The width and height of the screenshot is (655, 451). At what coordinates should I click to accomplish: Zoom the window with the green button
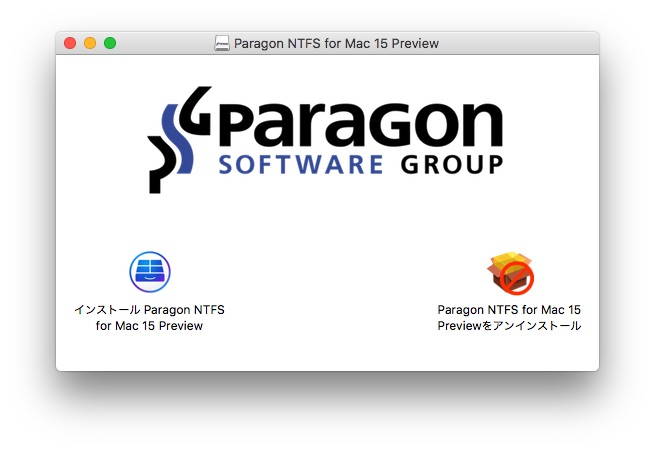click(x=110, y=43)
